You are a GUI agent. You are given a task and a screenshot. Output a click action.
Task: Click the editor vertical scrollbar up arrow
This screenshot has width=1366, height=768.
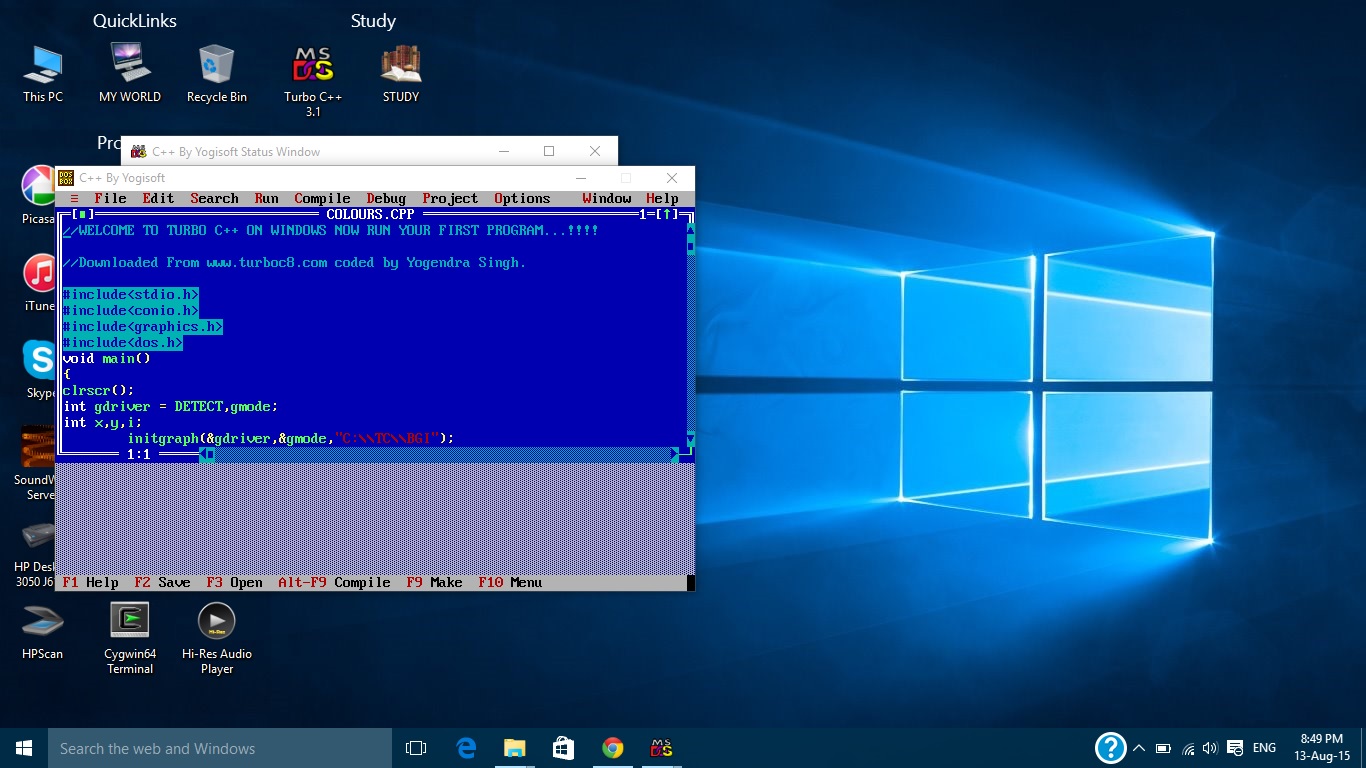click(690, 230)
